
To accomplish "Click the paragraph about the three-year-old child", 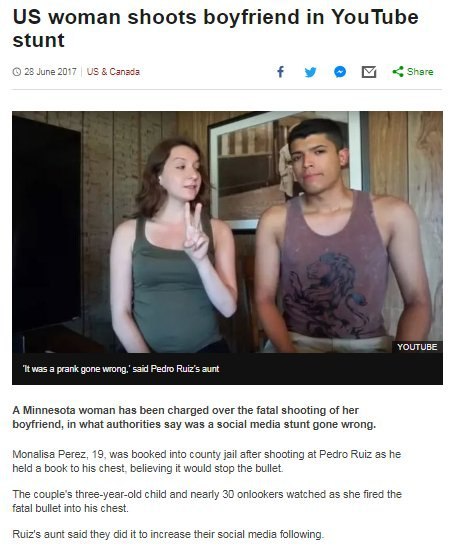I will (x=207, y=501).
